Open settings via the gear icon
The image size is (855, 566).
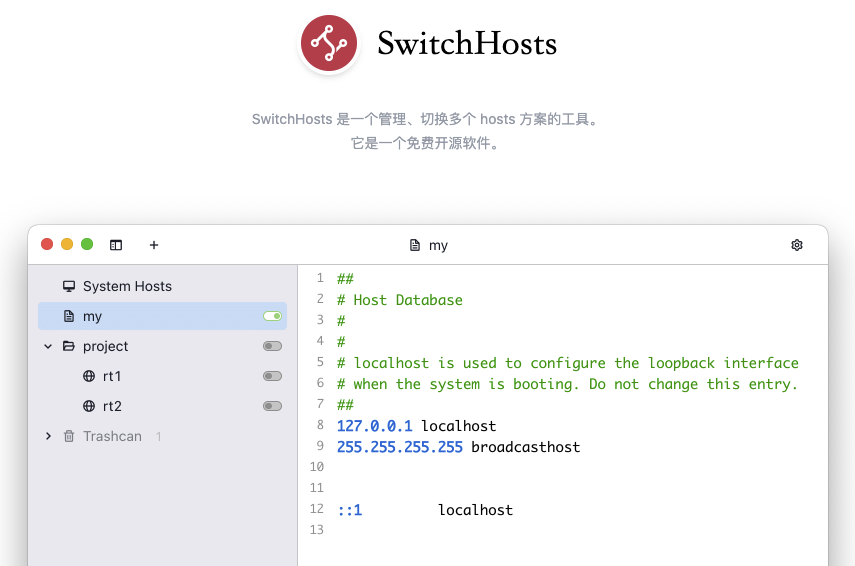[x=797, y=245]
